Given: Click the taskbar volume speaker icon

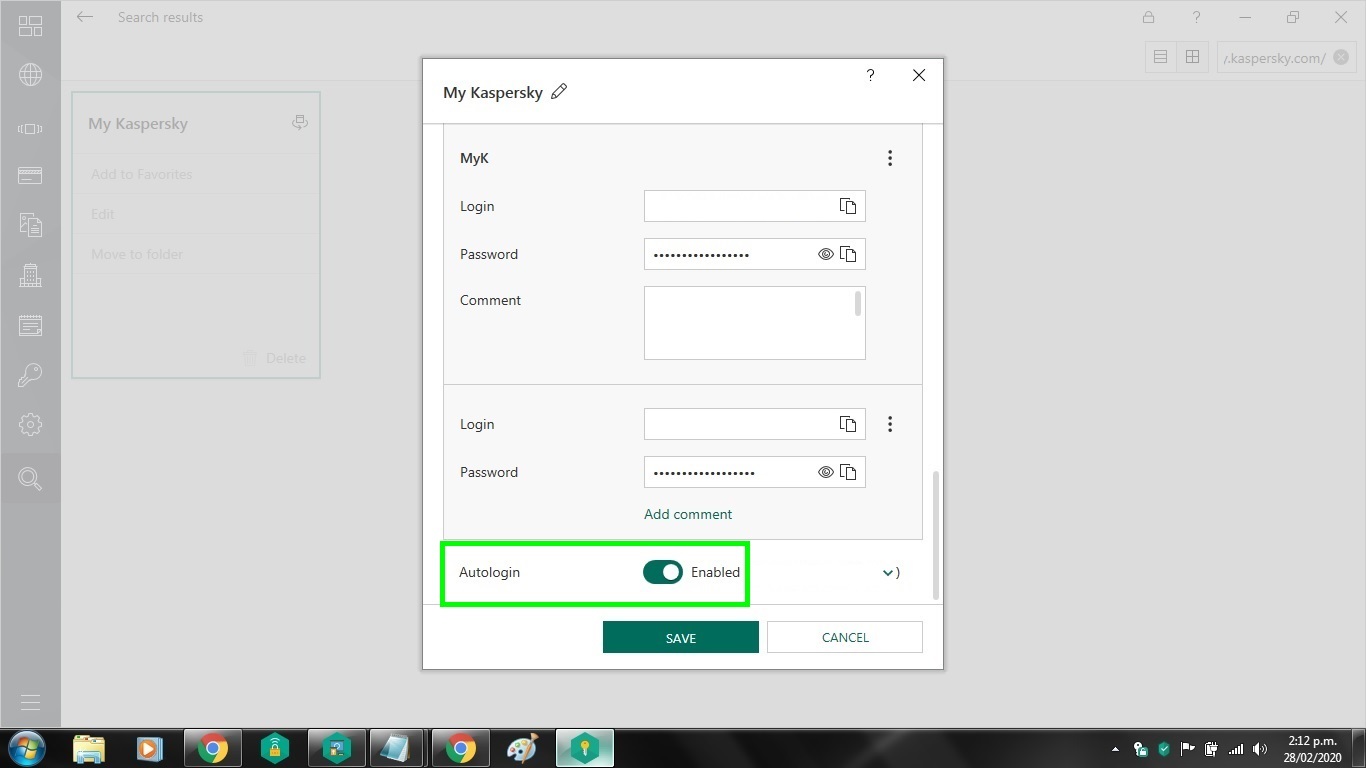Looking at the screenshot, I should point(1259,749).
